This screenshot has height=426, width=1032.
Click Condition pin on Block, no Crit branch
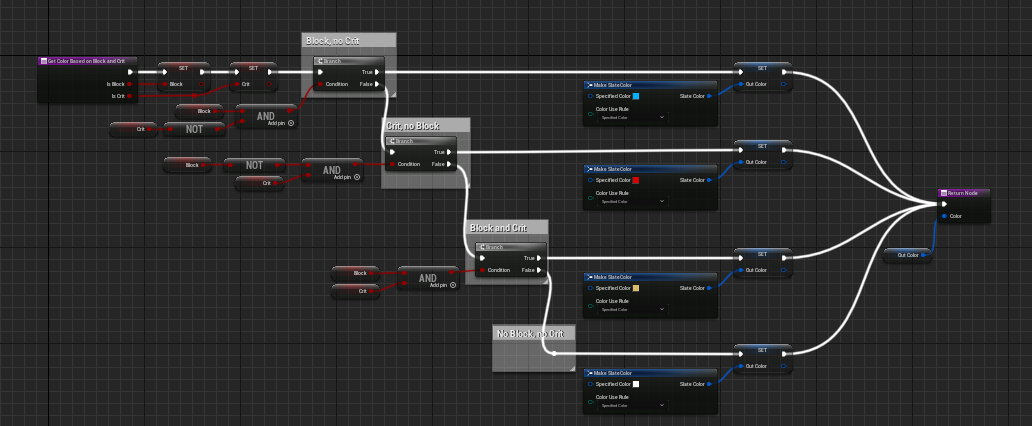point(319,84)
